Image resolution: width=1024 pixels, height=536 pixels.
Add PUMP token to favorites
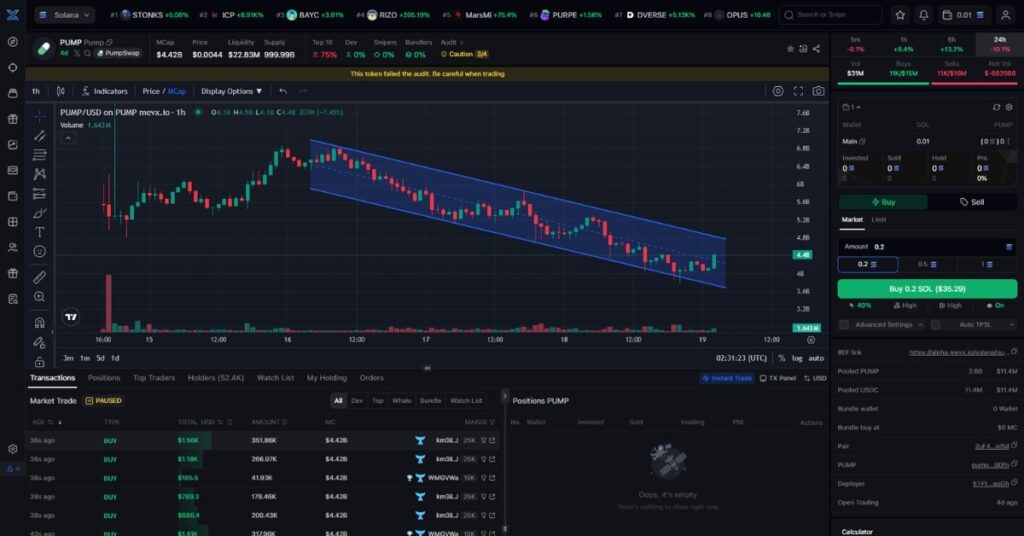coord(790,49)
